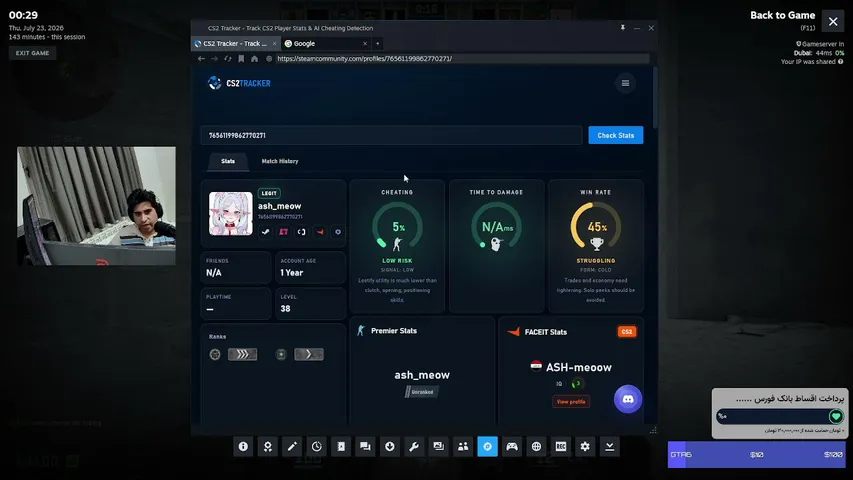Click Back to Game
Image resolution: width=853 pixels, height=480 pixels.
coord(782,15)
